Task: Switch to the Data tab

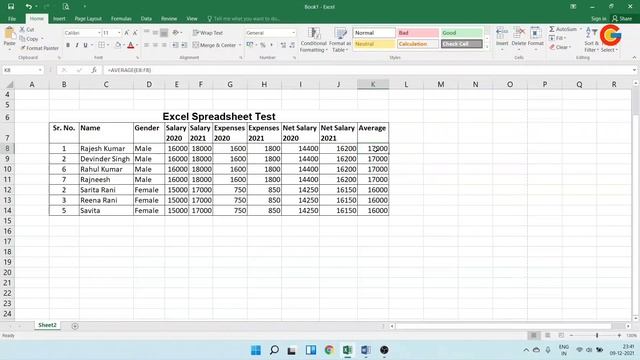Action: coord(146,19)
